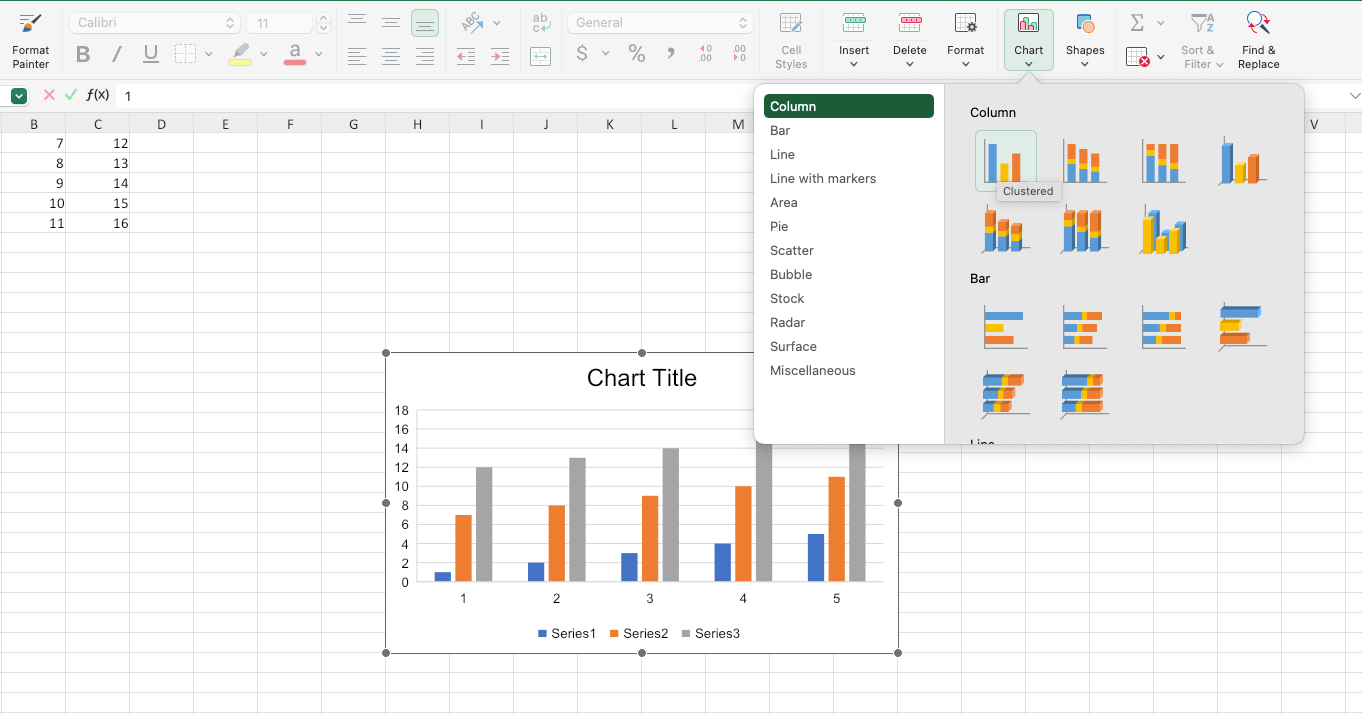The height and width of the screenshot is (715, 1362).
Task: Click Find & Replace
Action: (x=1258, y=40)
